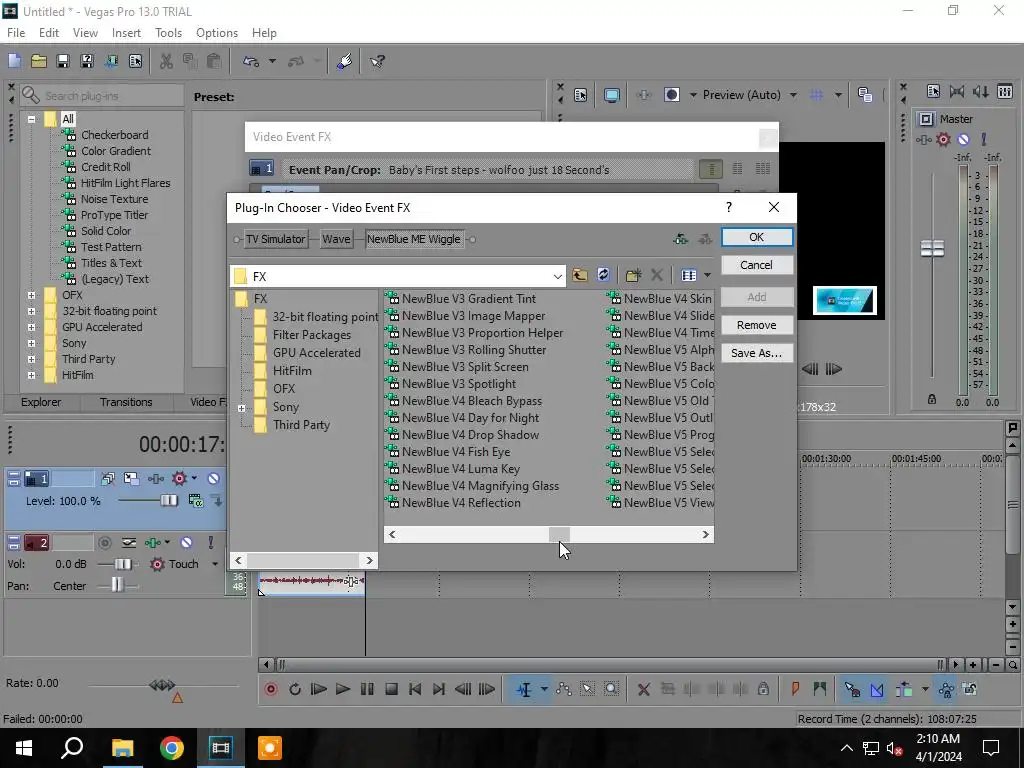Screen dimensions: 1024x768
Task: Click the New project icon in main toolbar
Action: pos(14,61)
